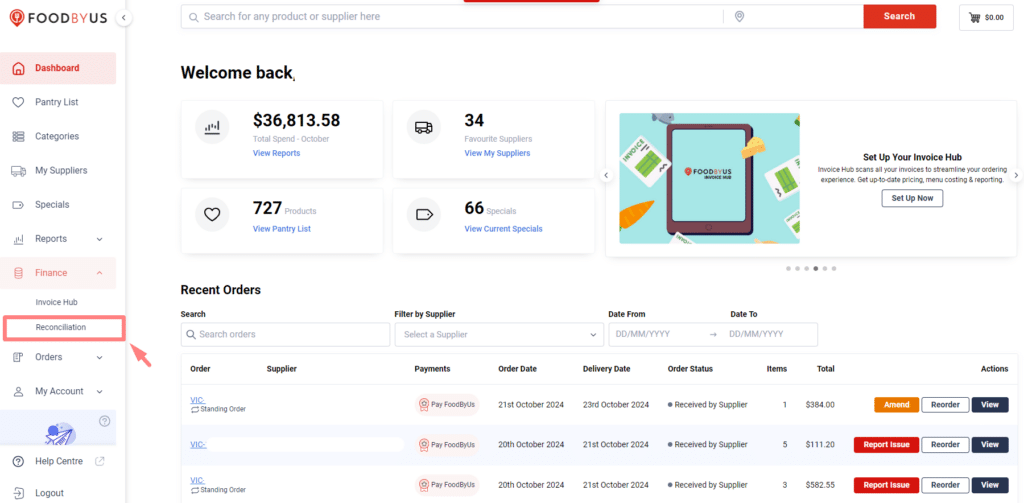Collapse the Finance menu chevron
The width and height of the screenshot is (1024, 503).
click(99, 273)
